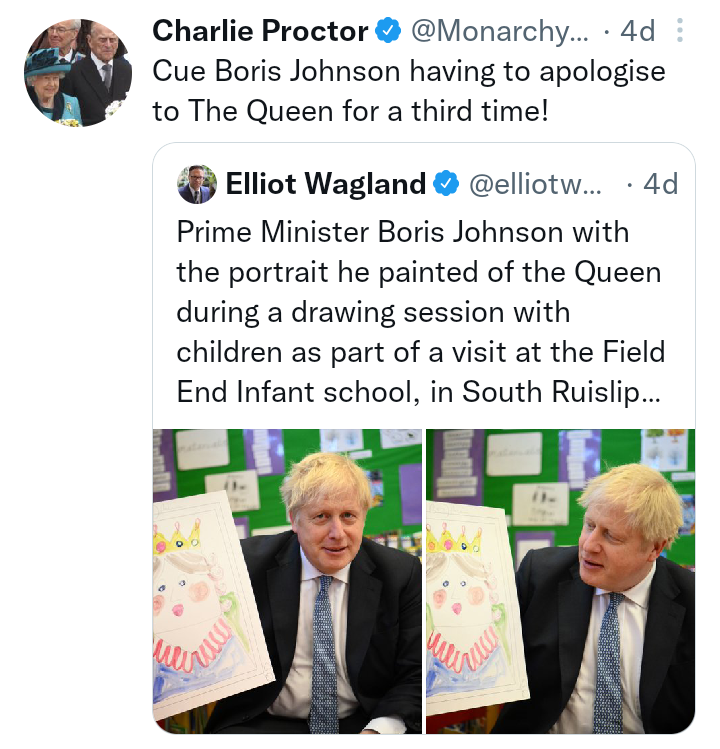This screenshot has width=720, height=749.
Task: Click the @elliotw… handle
Action: [x=535, y=184]
